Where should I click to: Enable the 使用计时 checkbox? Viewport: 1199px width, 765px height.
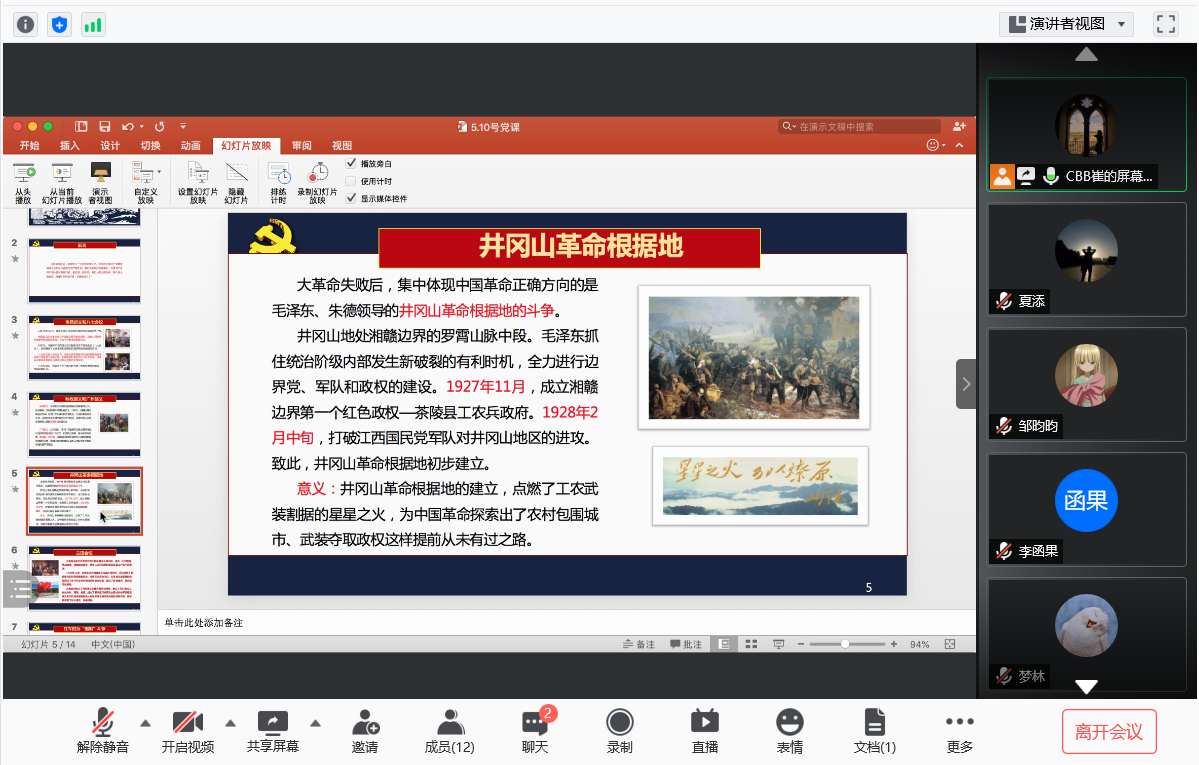352,180
